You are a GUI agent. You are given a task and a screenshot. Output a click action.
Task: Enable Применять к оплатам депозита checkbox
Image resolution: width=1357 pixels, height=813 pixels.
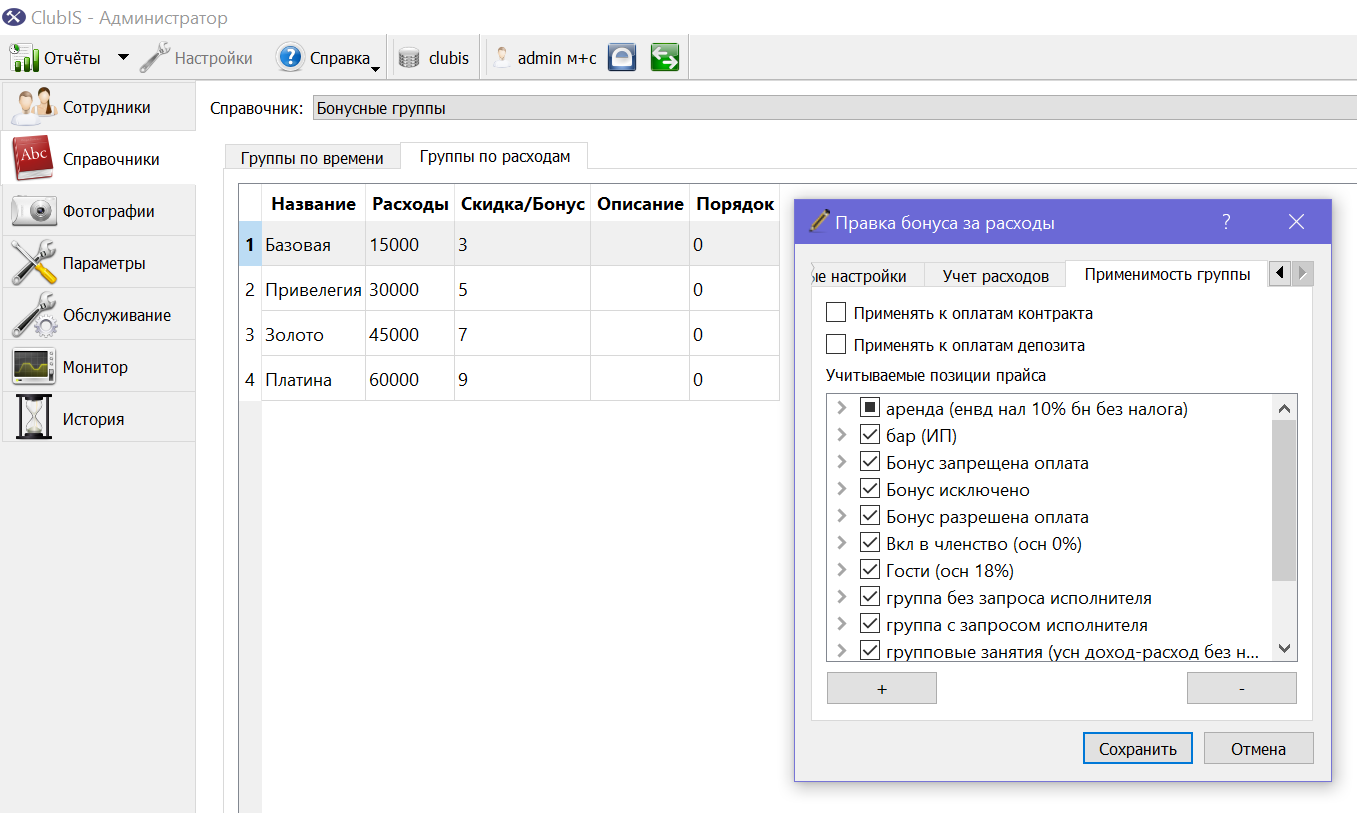click(836, 345)
